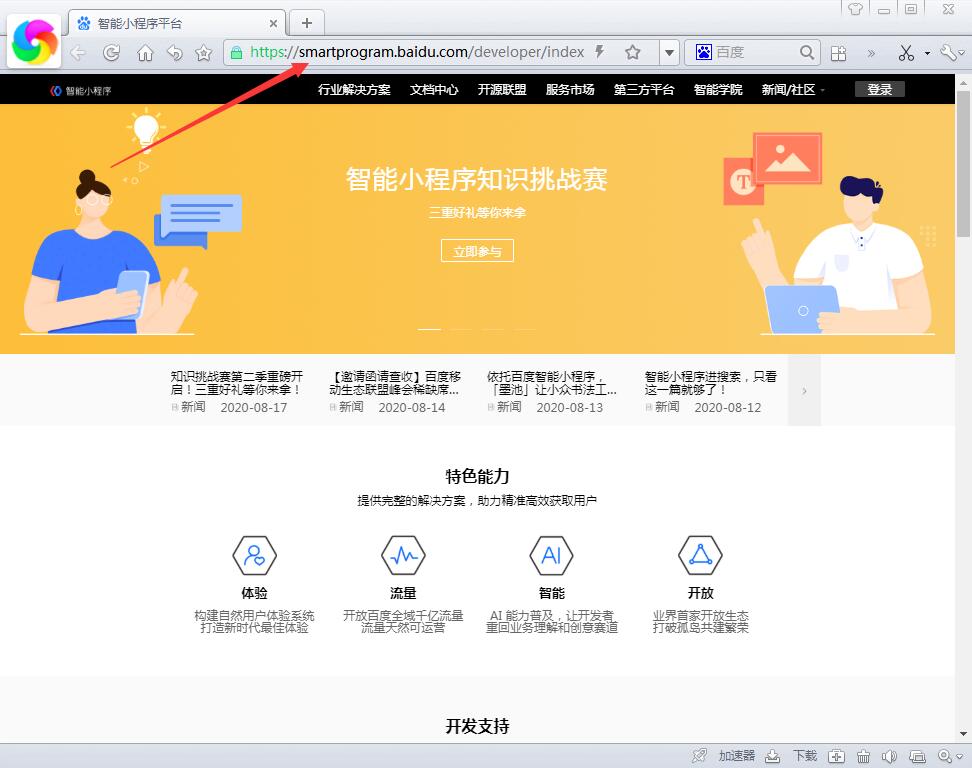Click the 加速器 rocket icon
The image size is (972, 768).
(699, 756)
